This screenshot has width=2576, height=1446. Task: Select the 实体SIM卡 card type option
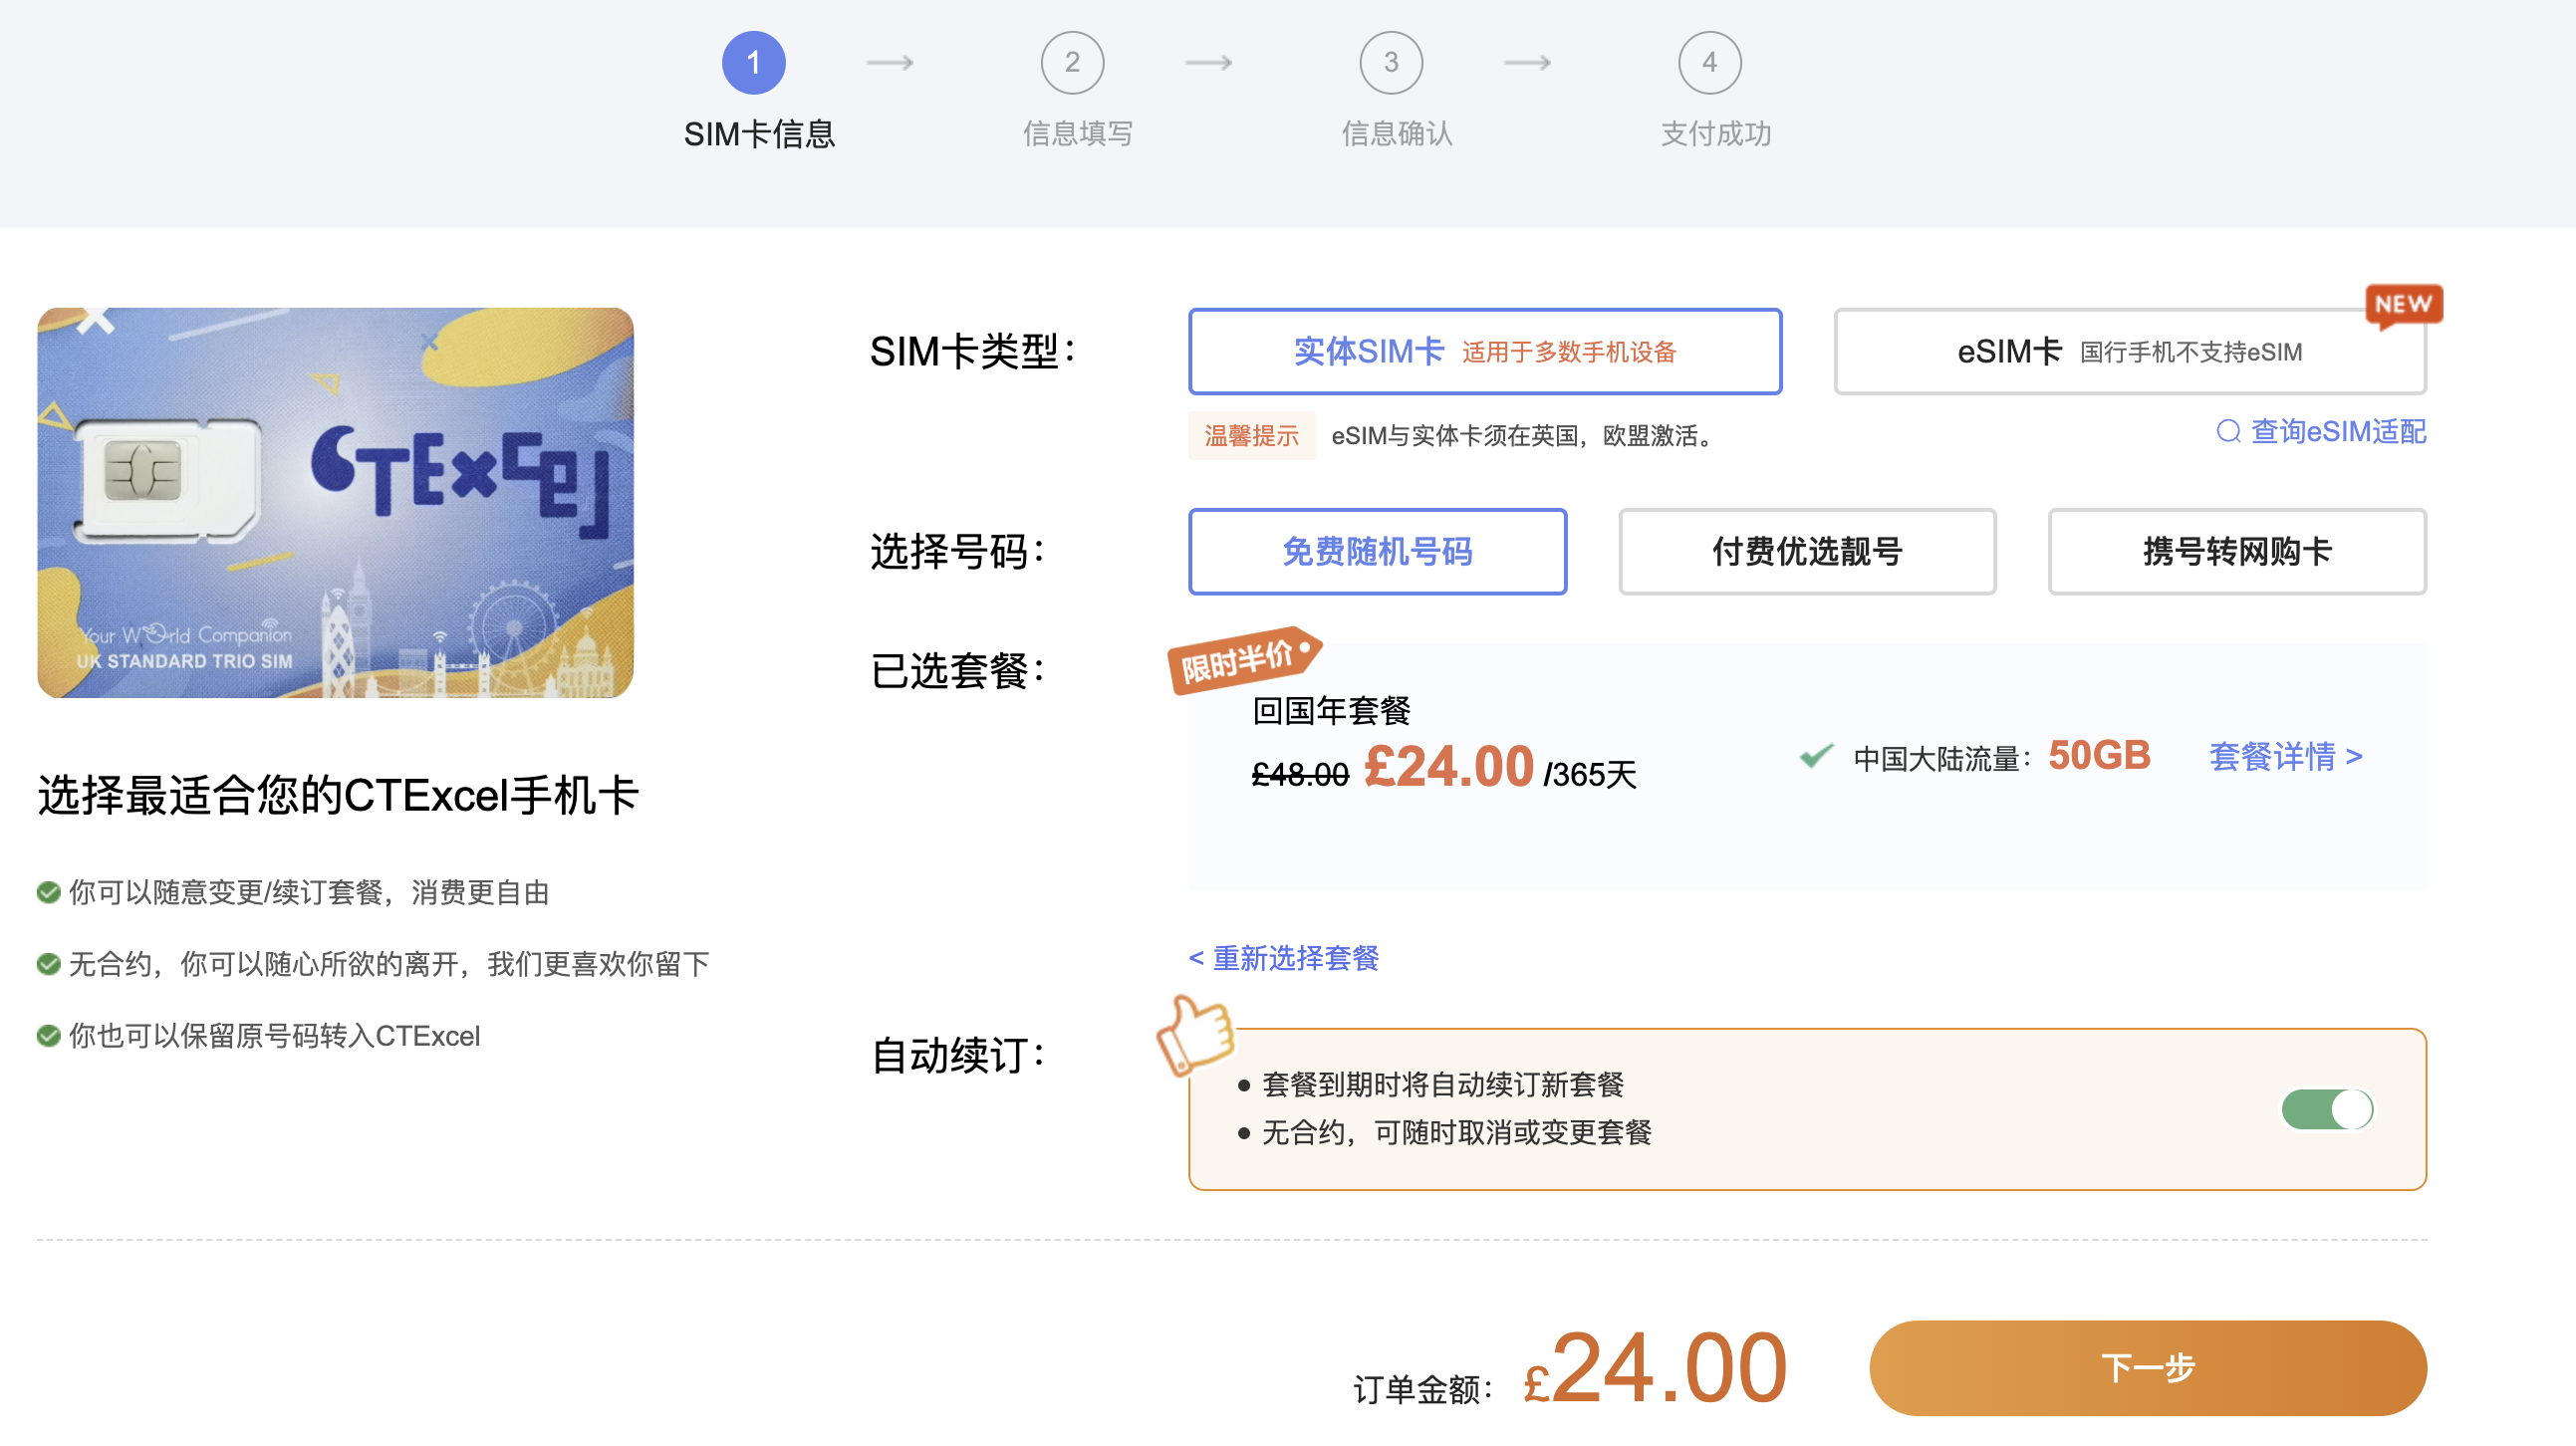pos(1484,352)
